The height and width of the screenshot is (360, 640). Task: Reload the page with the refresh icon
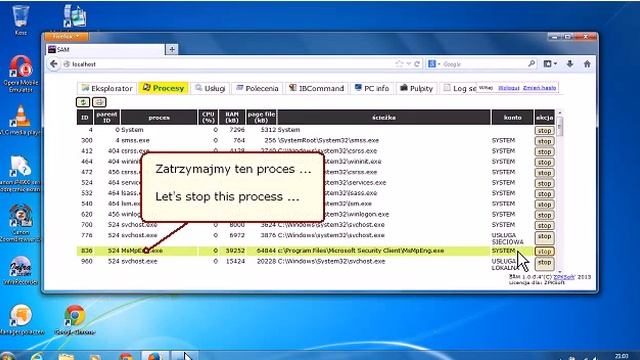(x=417, y=64)
